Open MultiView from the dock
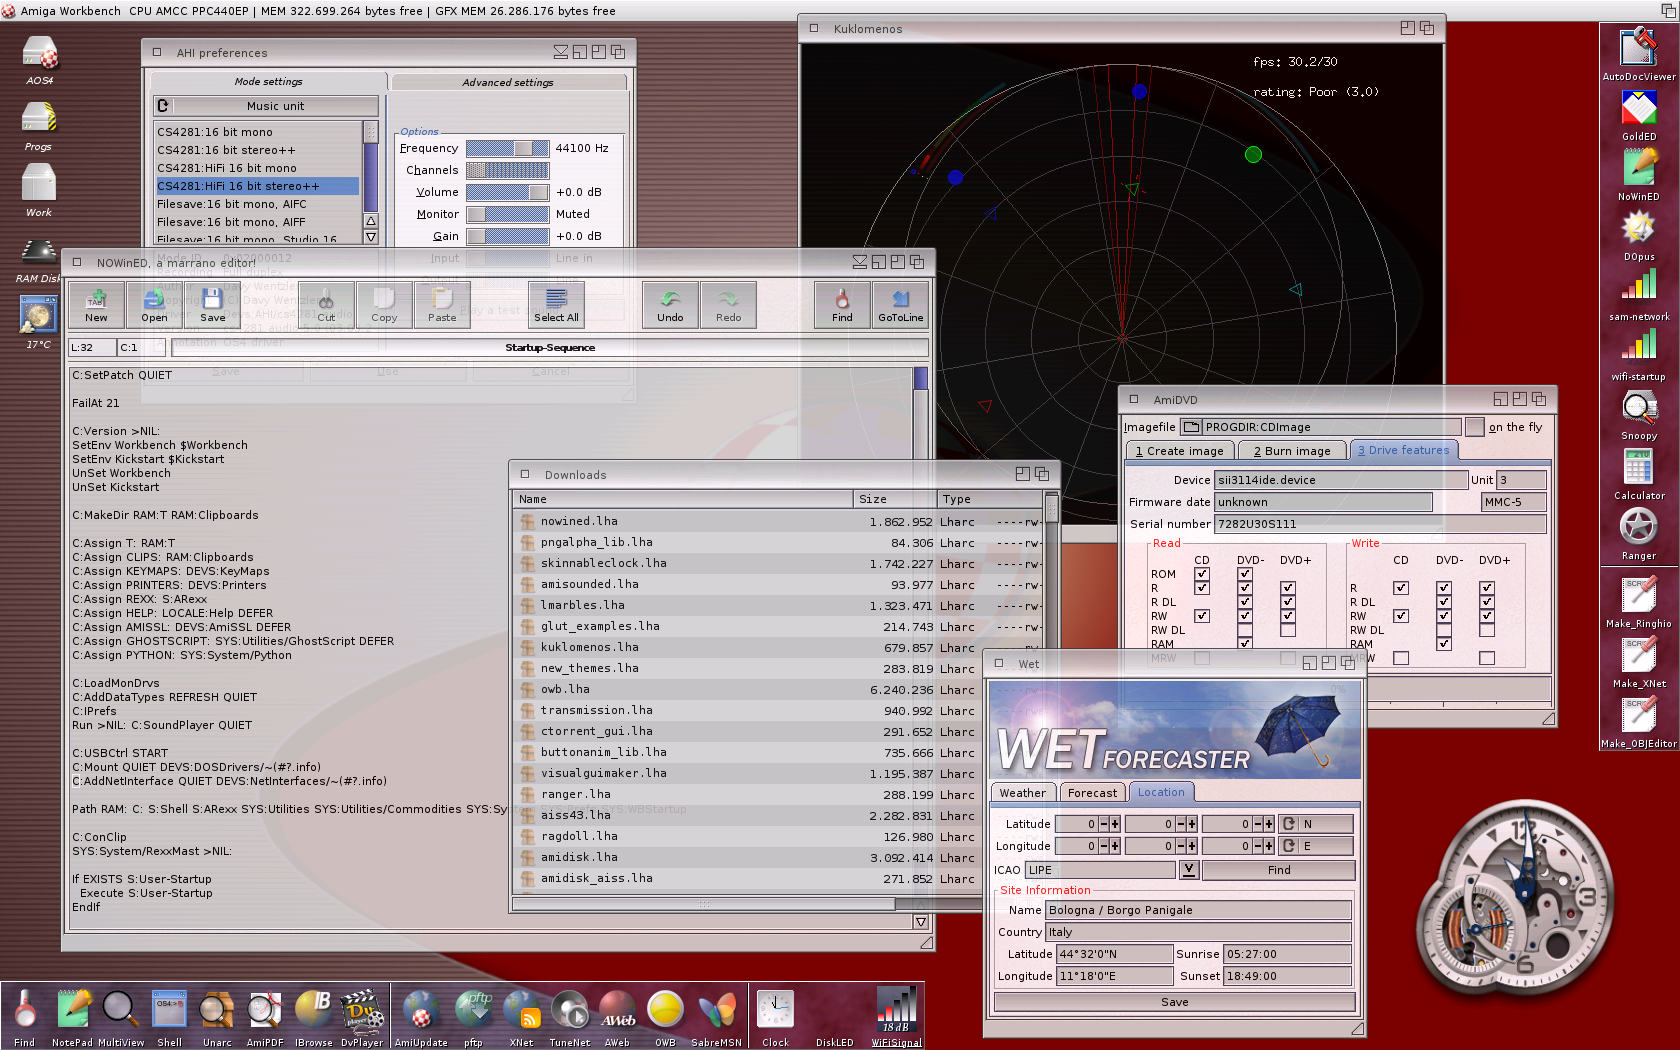Screen dimensions: 1680x1050 [x=120, y=1017]
